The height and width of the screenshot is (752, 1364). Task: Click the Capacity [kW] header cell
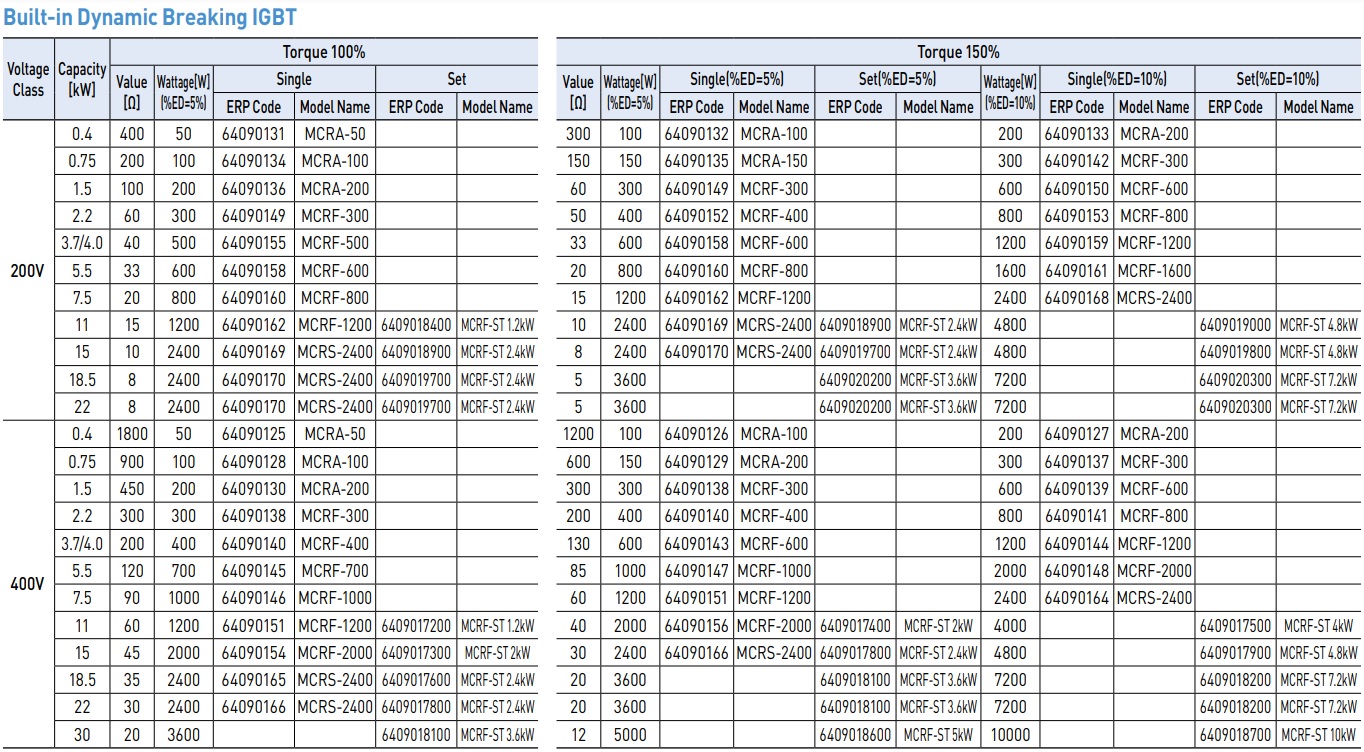(82, 79)
